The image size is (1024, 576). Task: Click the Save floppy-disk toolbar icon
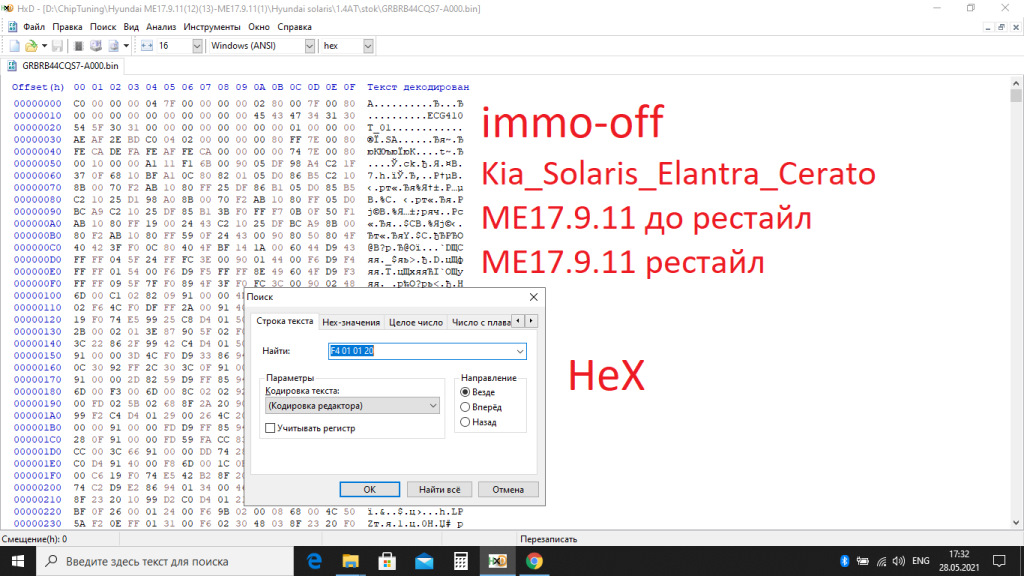click(57, 46)
